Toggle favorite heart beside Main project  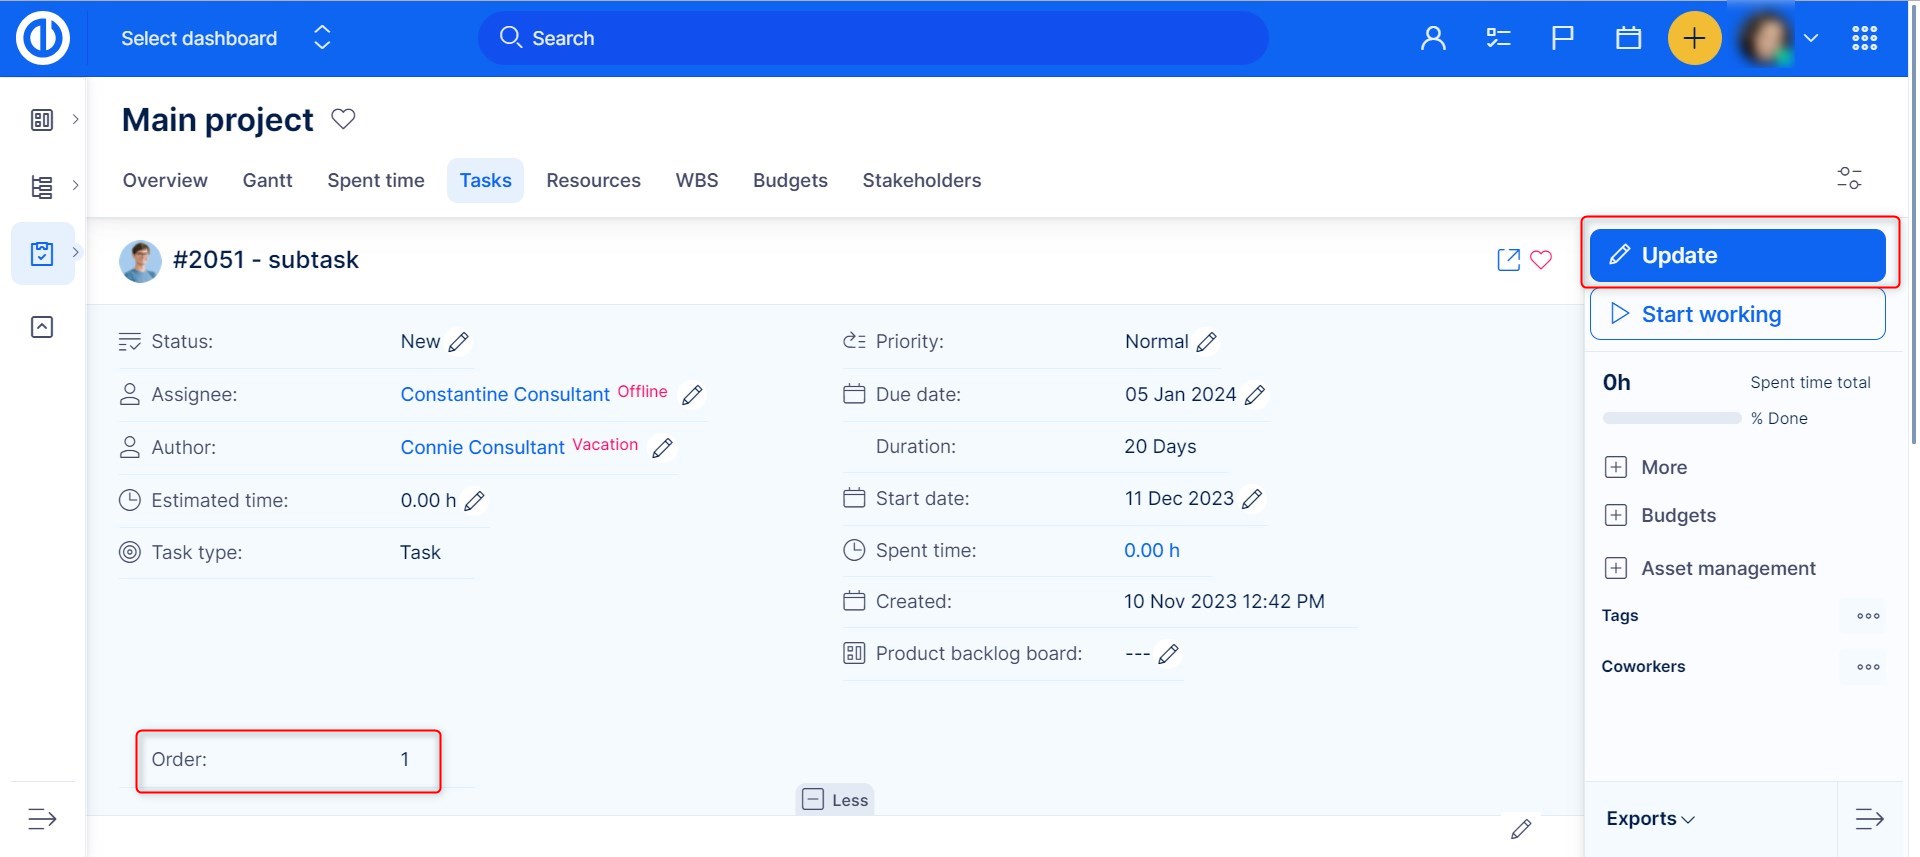[x=343, y=119]
